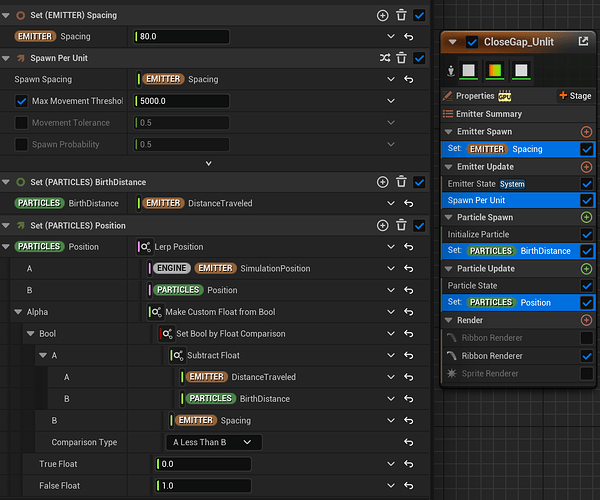The image size is (600, 500).
Task: Click the Lerp Position dynamic input icon
Action: point(145,247)
